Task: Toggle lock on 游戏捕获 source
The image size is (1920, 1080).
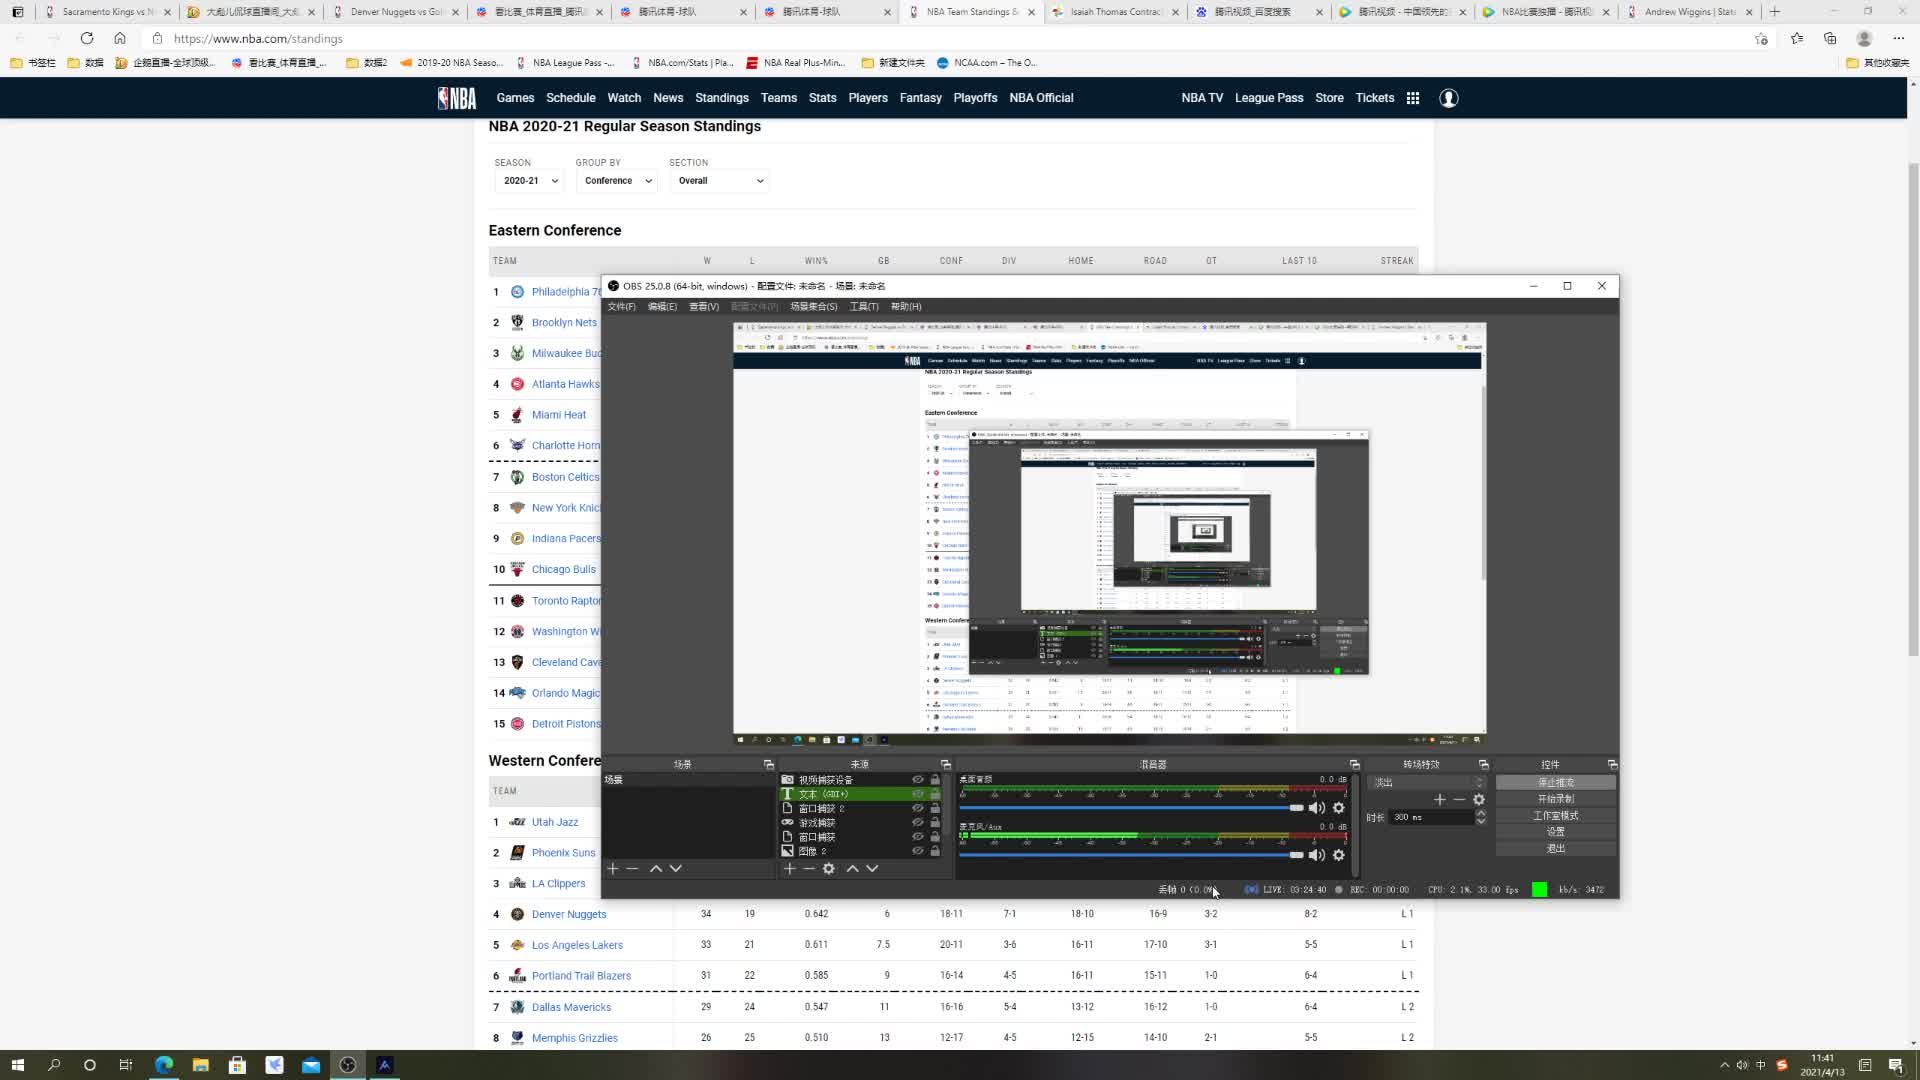Action: pyautogui.click(x=935, y=823)
